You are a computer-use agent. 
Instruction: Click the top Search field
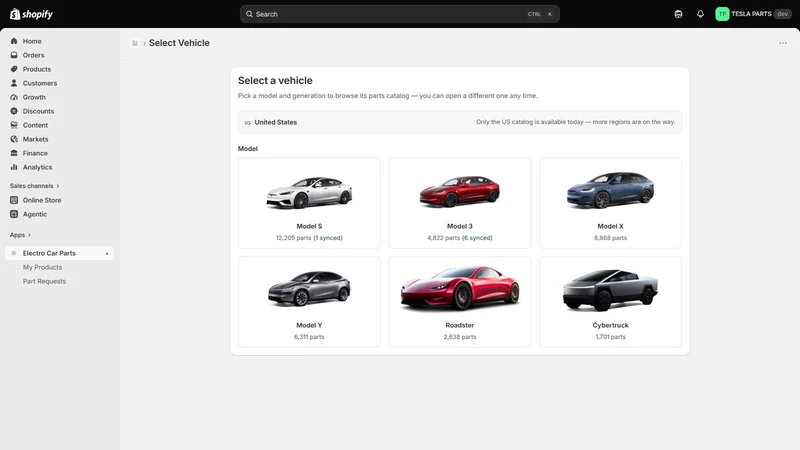399,14
